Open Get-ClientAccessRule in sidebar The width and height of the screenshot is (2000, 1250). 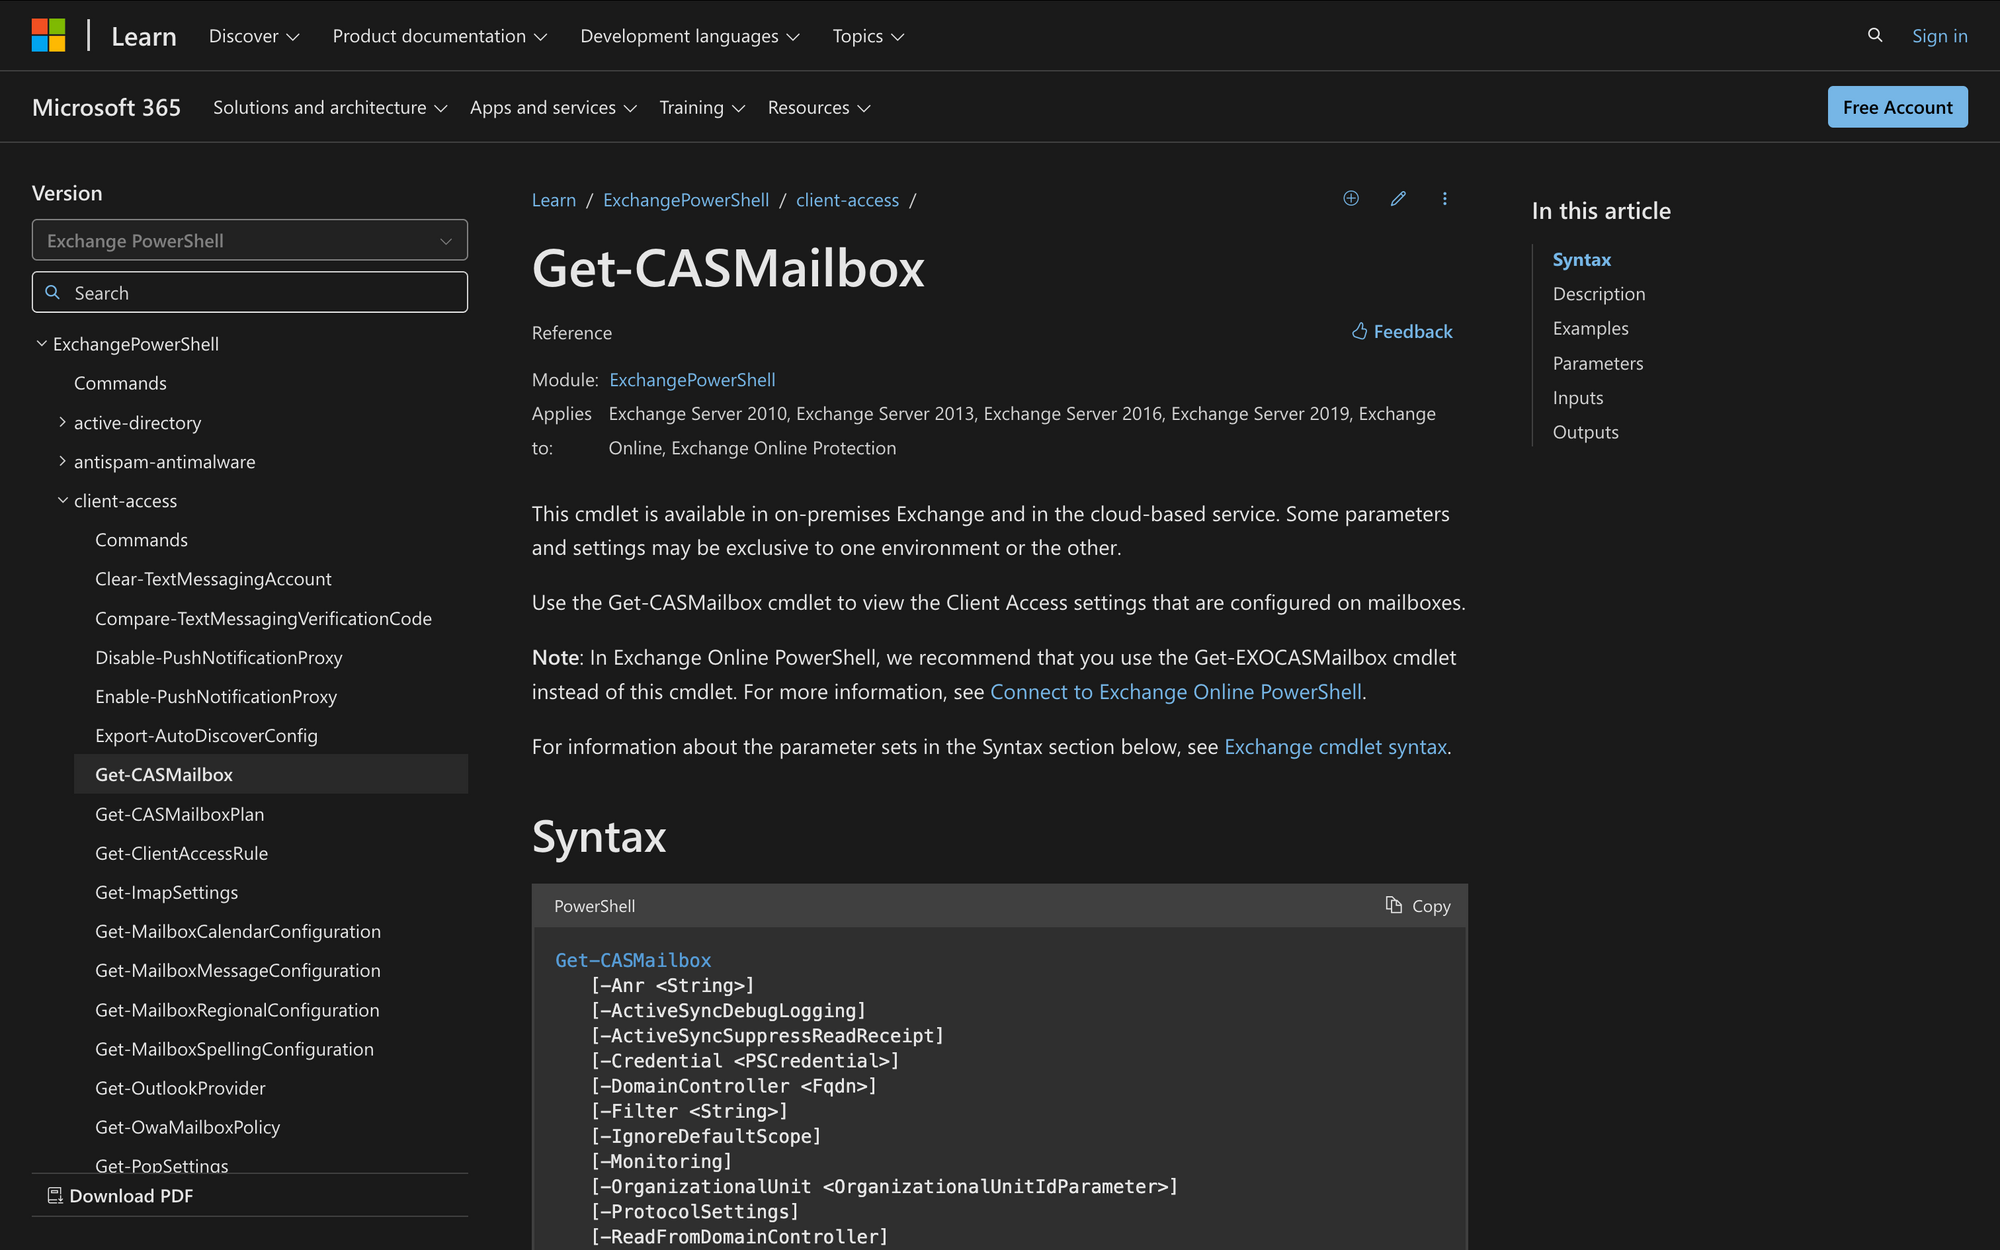click(x=181, y=853)
